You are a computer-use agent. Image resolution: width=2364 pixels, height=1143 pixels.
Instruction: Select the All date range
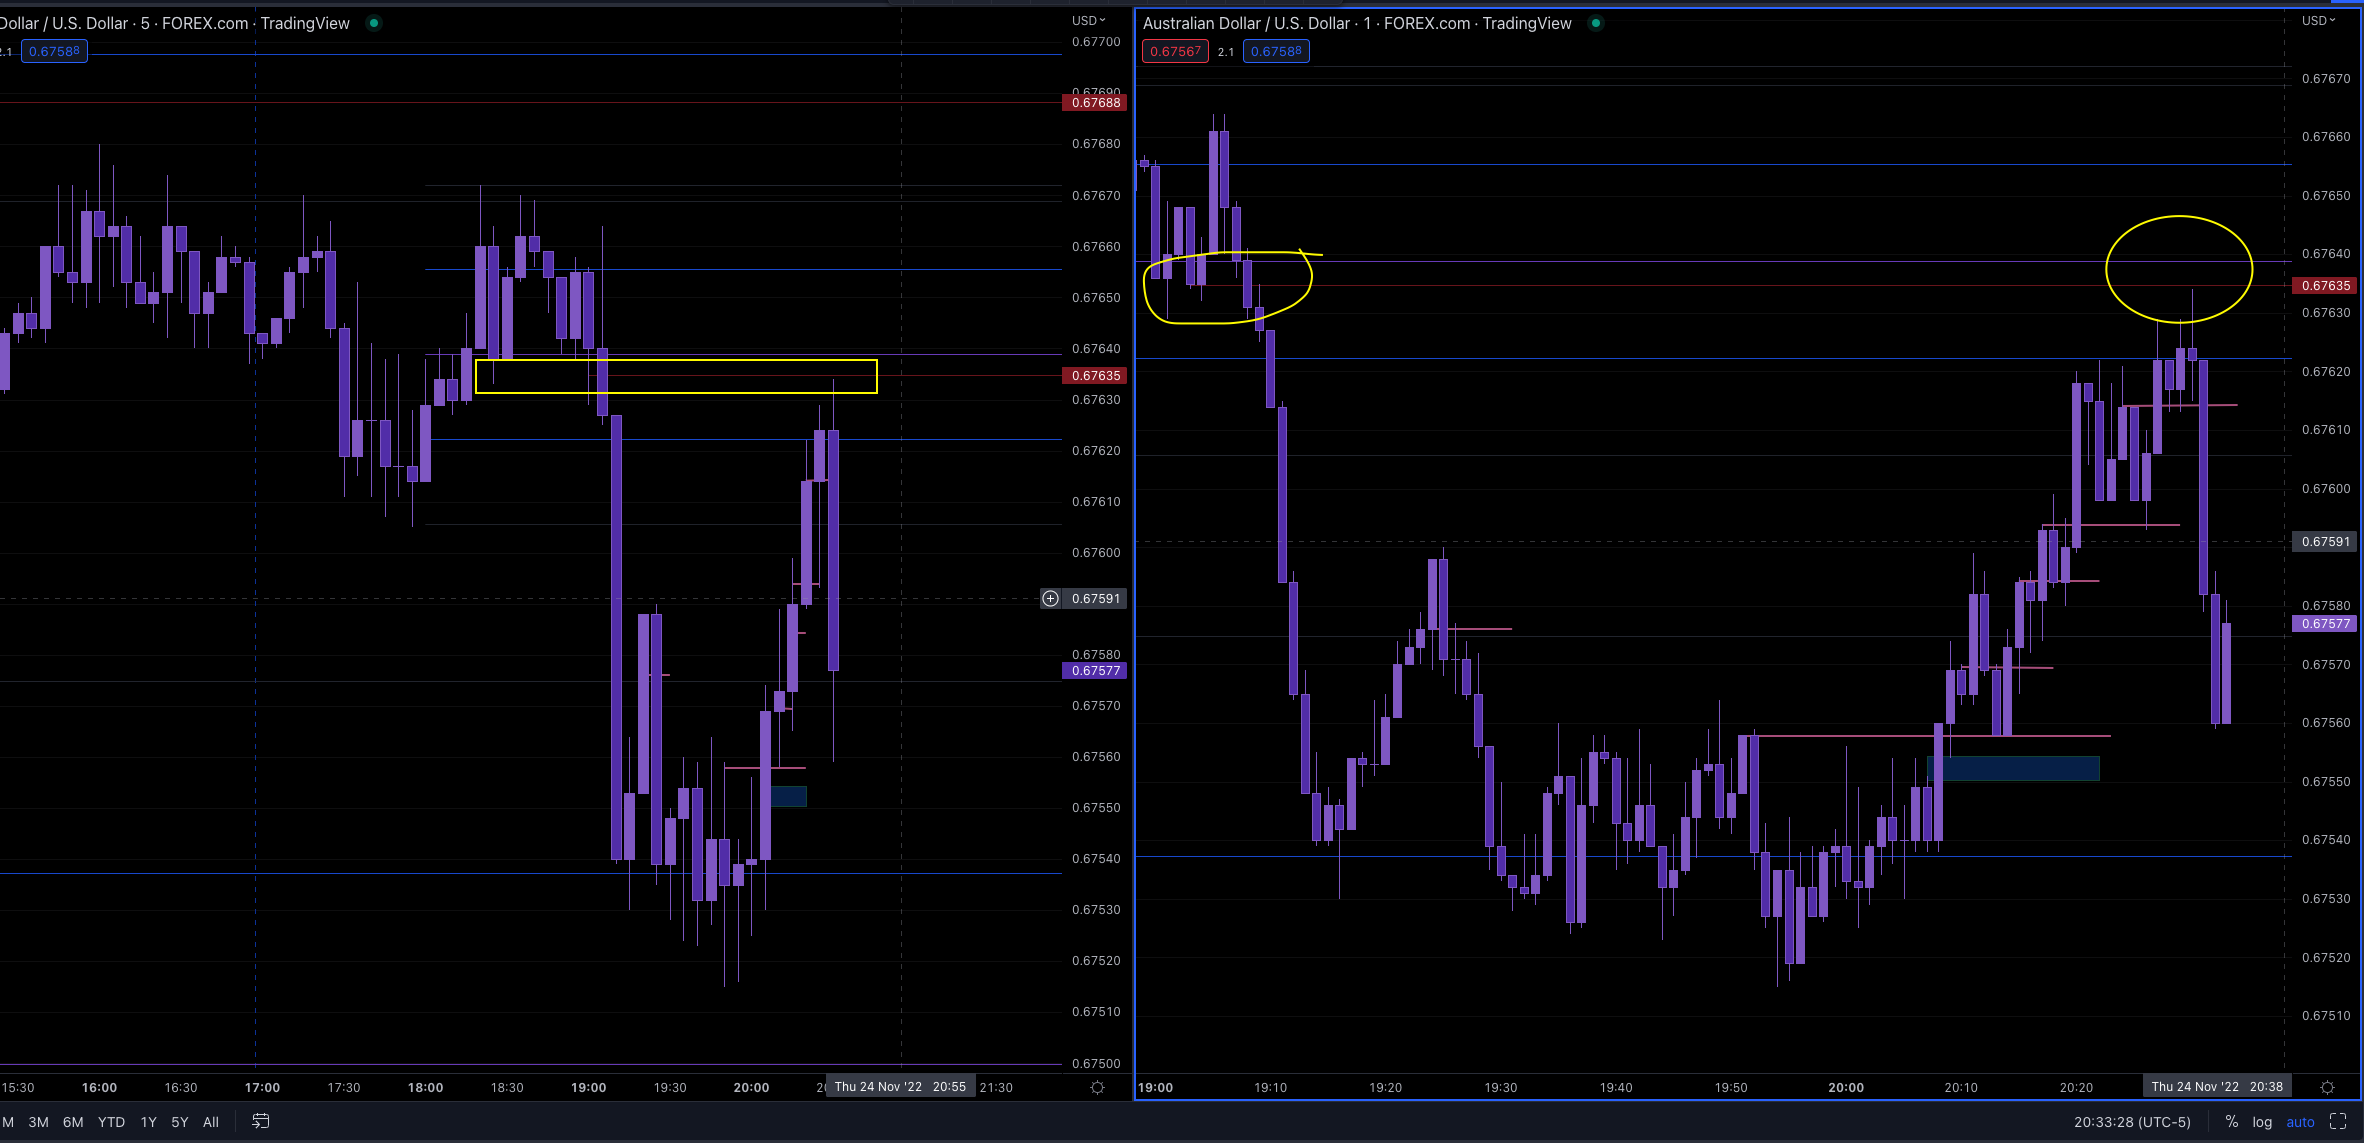coord(210,1122)
